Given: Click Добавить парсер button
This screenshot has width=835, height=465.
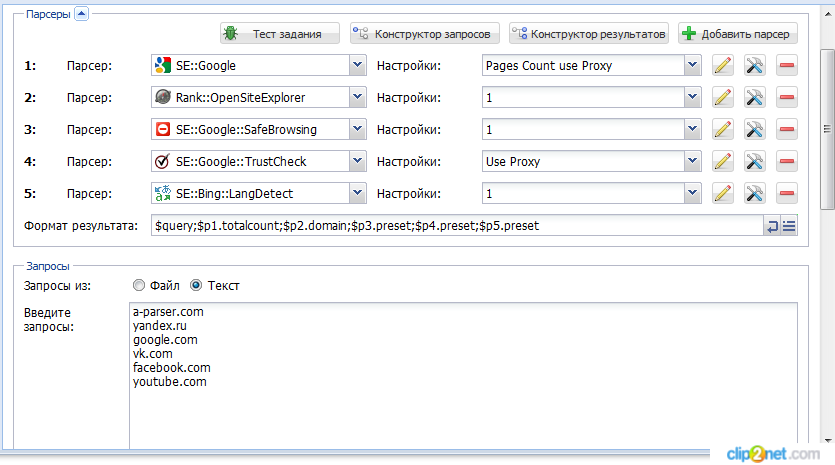Looking at the screenshot, I should click(737, 34).
